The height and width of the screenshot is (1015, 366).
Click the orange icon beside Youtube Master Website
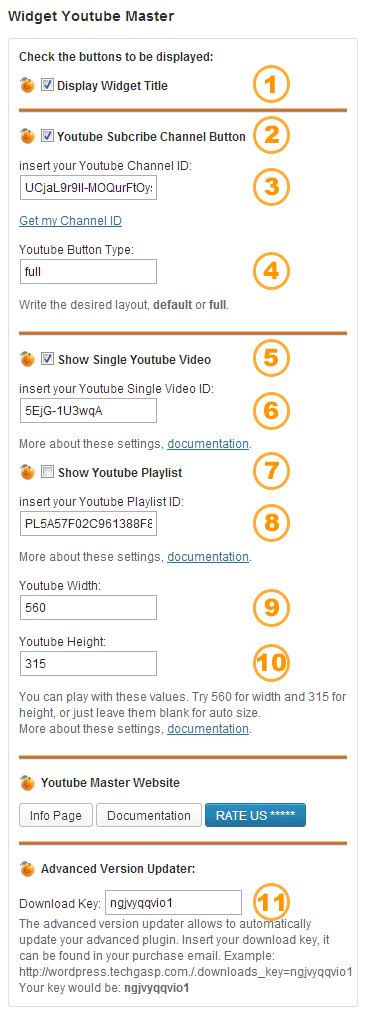tap(27, 783)
